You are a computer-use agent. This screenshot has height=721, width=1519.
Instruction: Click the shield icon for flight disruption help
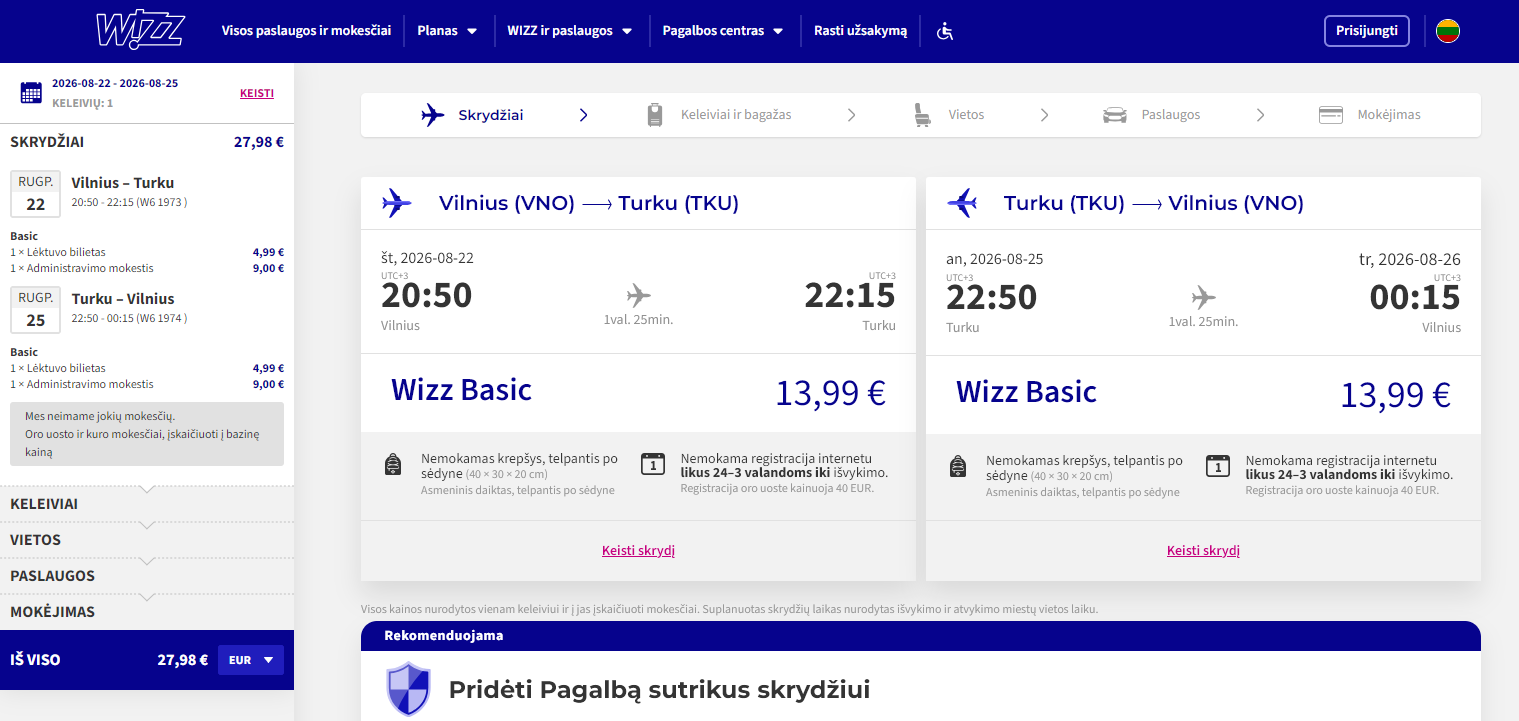(408, 689)
